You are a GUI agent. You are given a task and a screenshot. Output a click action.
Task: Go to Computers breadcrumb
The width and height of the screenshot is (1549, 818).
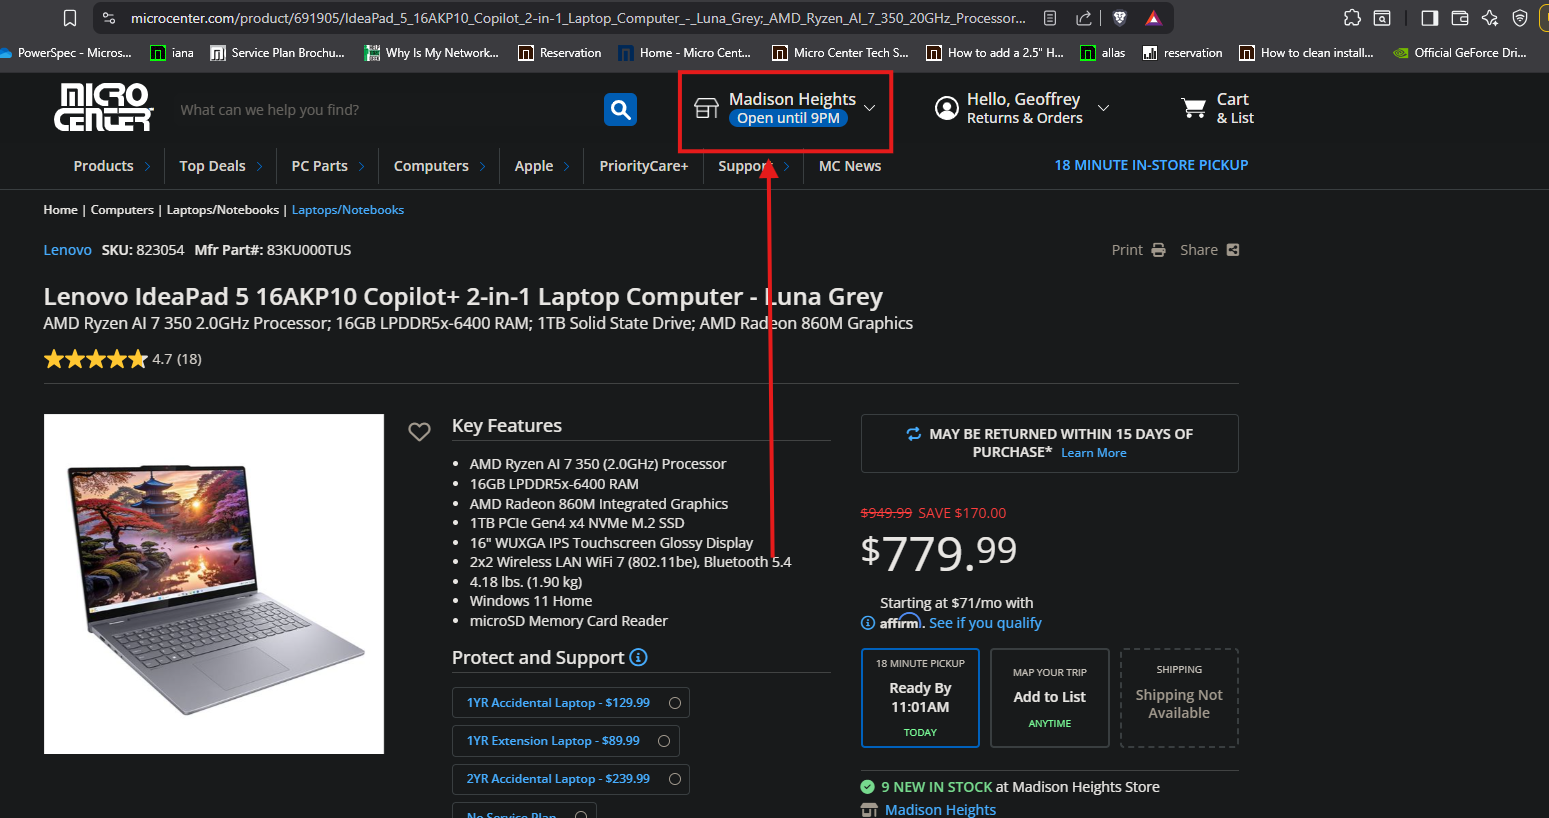click(x=122, y=210)
